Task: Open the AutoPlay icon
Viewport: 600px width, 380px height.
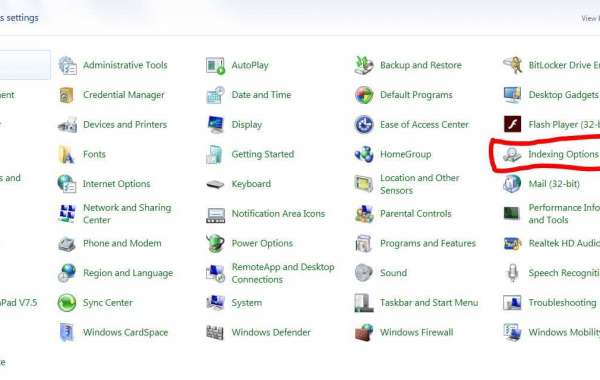Action: pyautogui.click(x=215, y=65)
